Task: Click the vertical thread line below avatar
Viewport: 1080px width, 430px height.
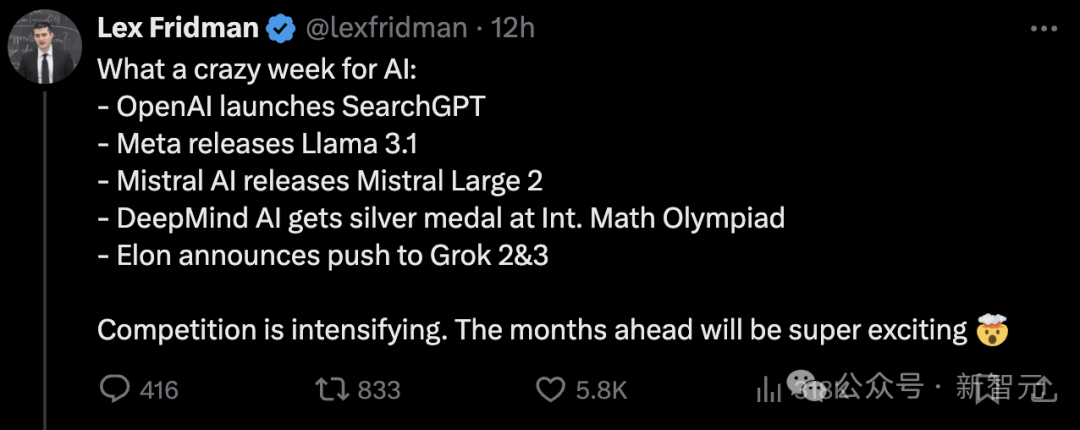Action: point(45,260)
